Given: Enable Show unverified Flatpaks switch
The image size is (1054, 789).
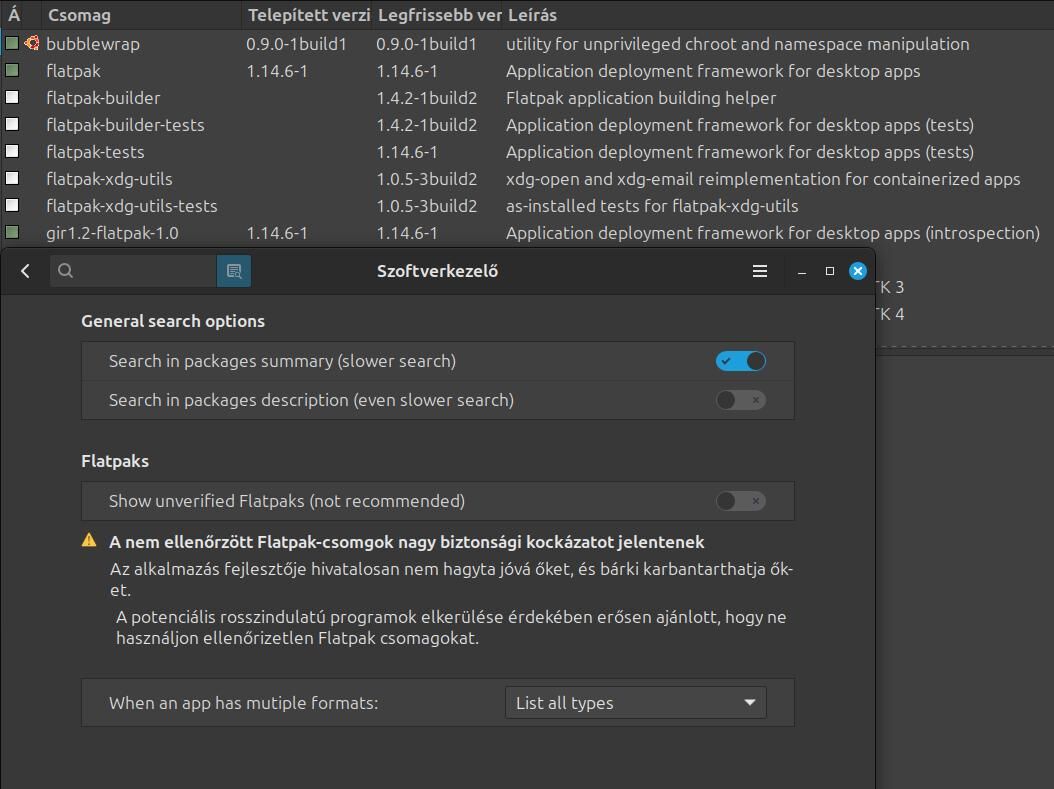Looking at the screenshot, I should point(741,501).
